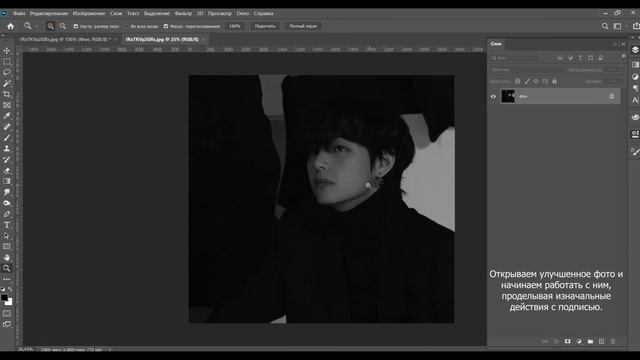Go to Photoshop Home screen
The width and height of the screenshot is (640, 360).
pos(11,26)
